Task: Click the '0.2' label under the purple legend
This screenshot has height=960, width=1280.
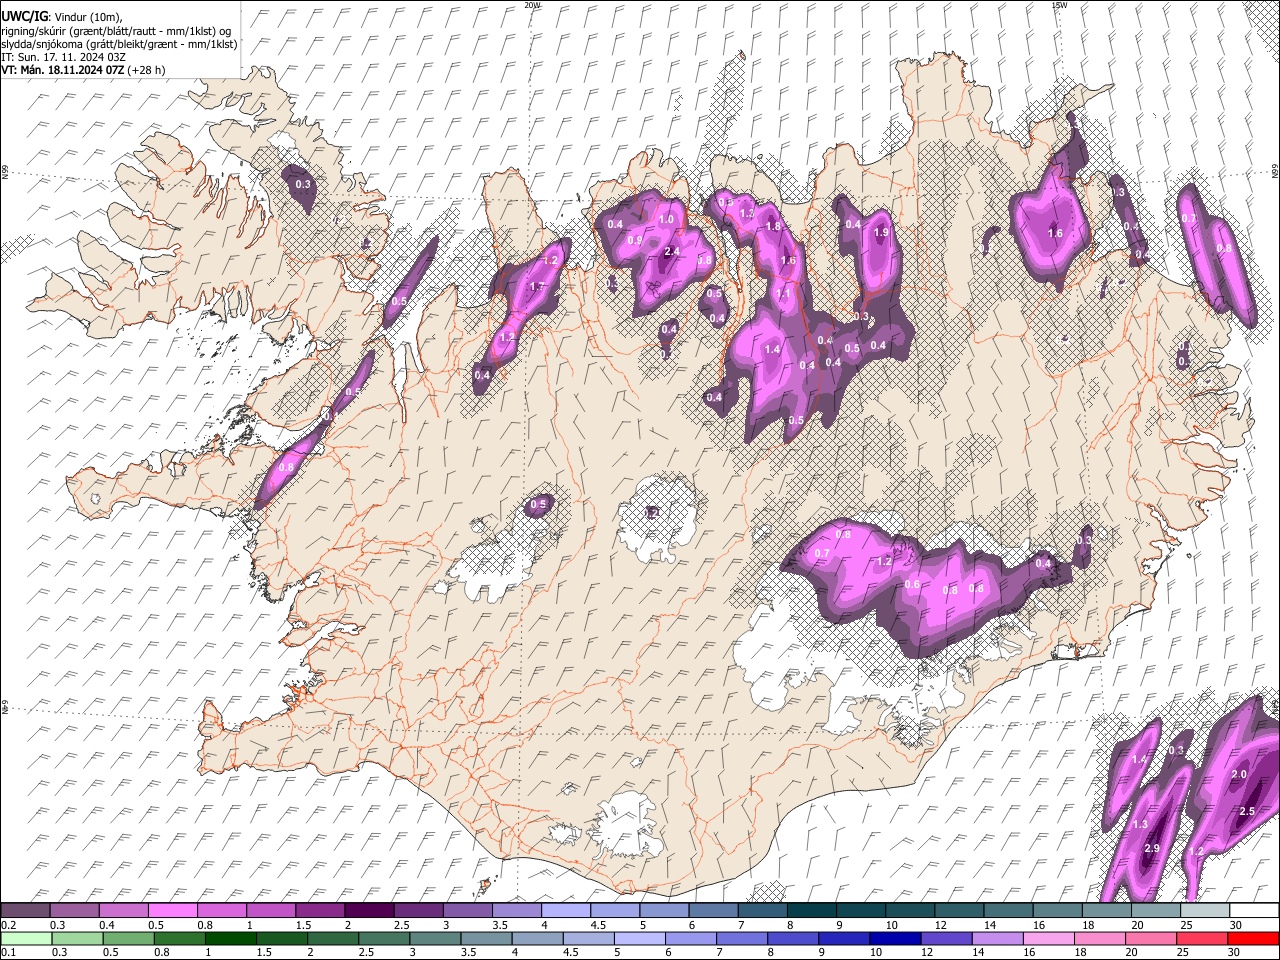Action: point(8,925)
